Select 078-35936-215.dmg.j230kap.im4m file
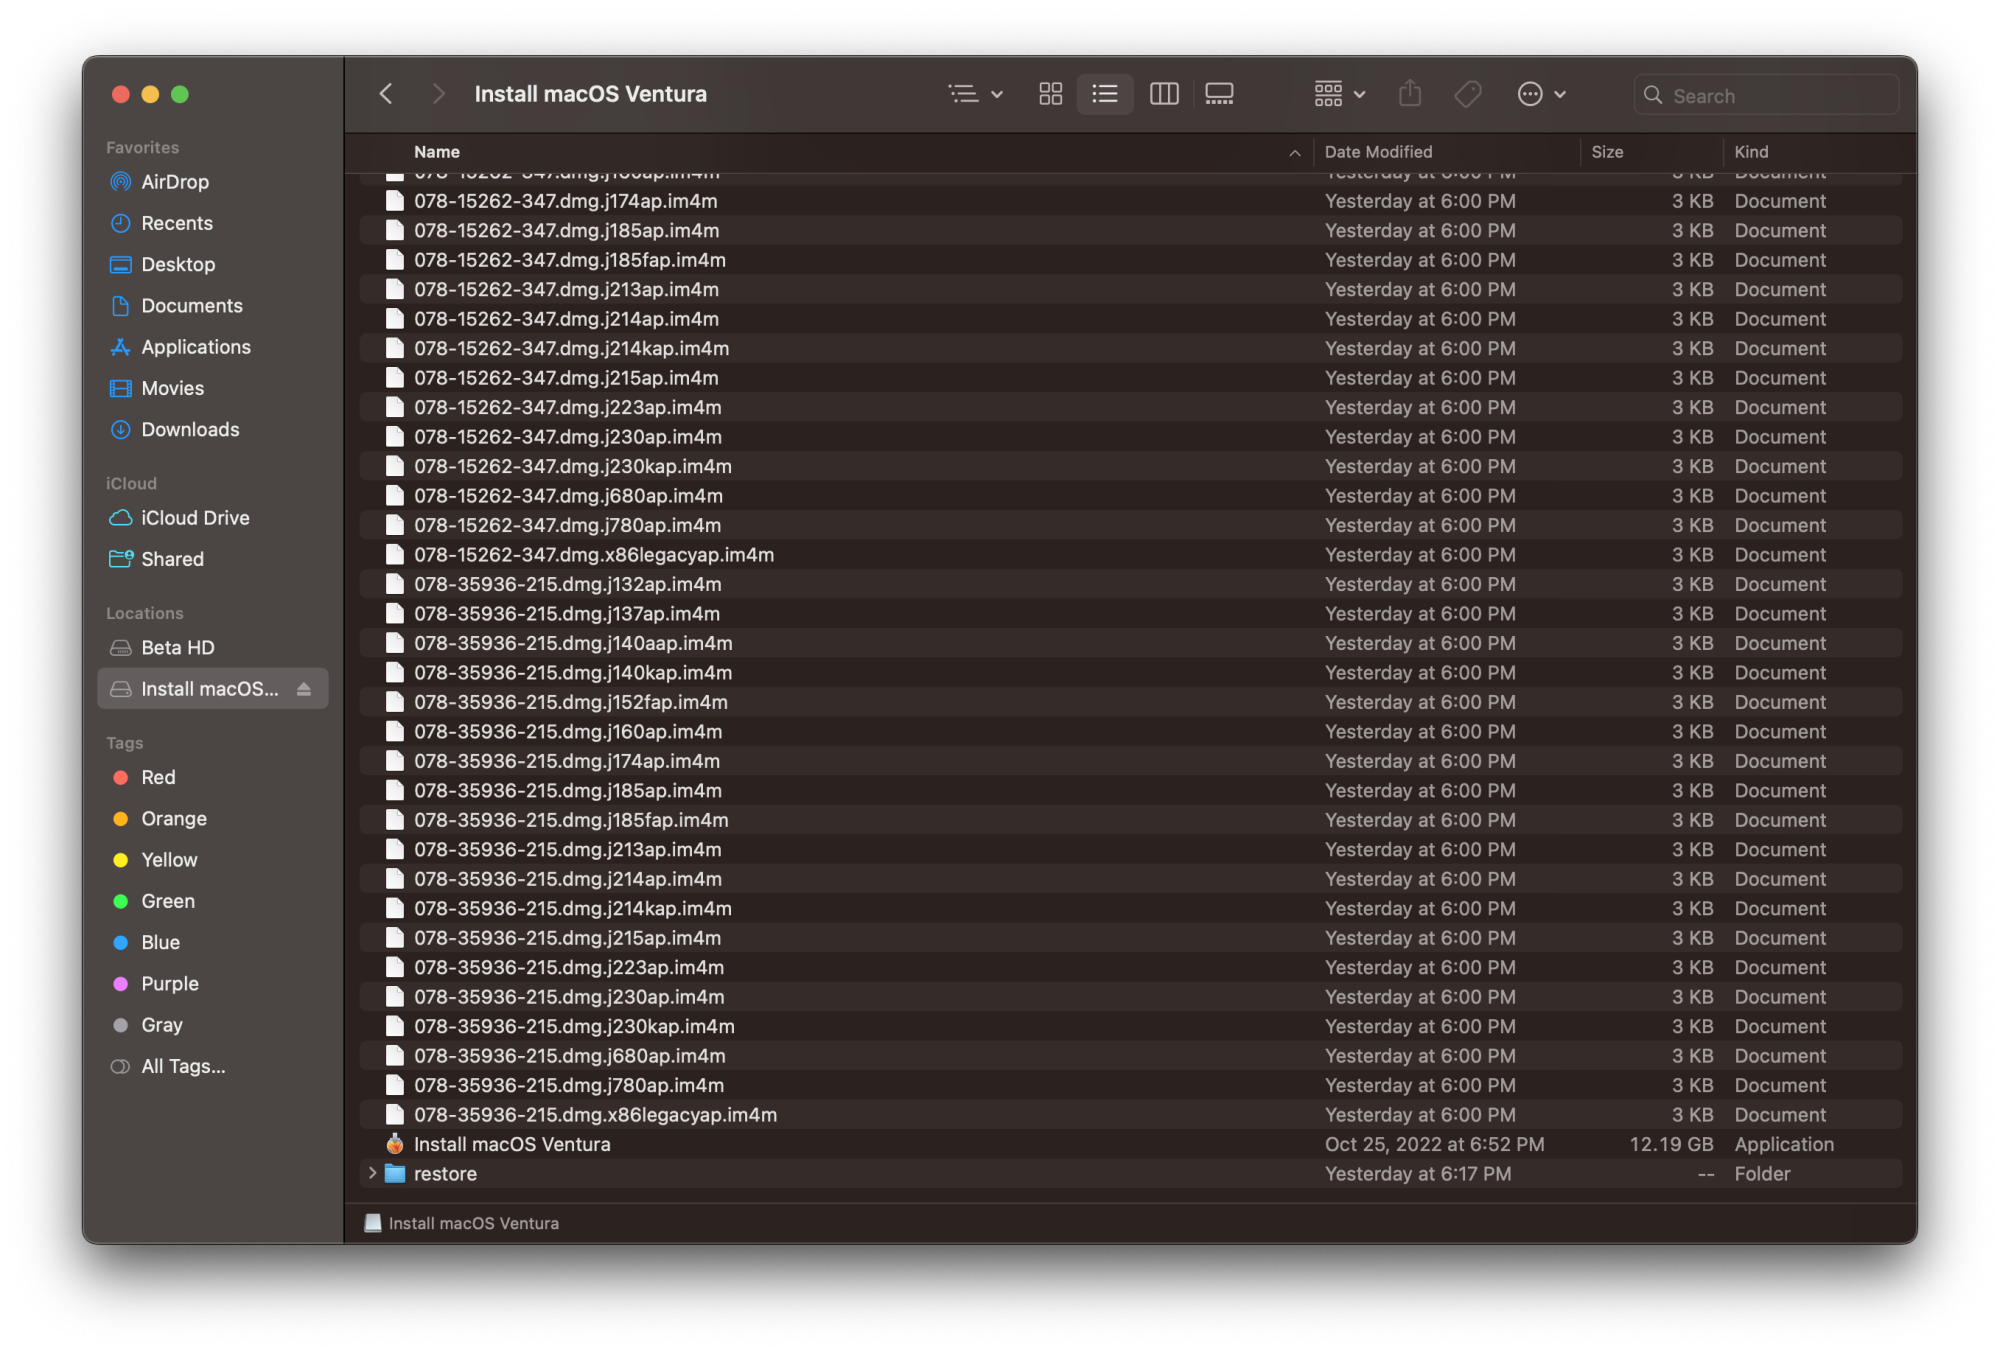The image size is (2000, 1353). click(x=1130, y=1026)
